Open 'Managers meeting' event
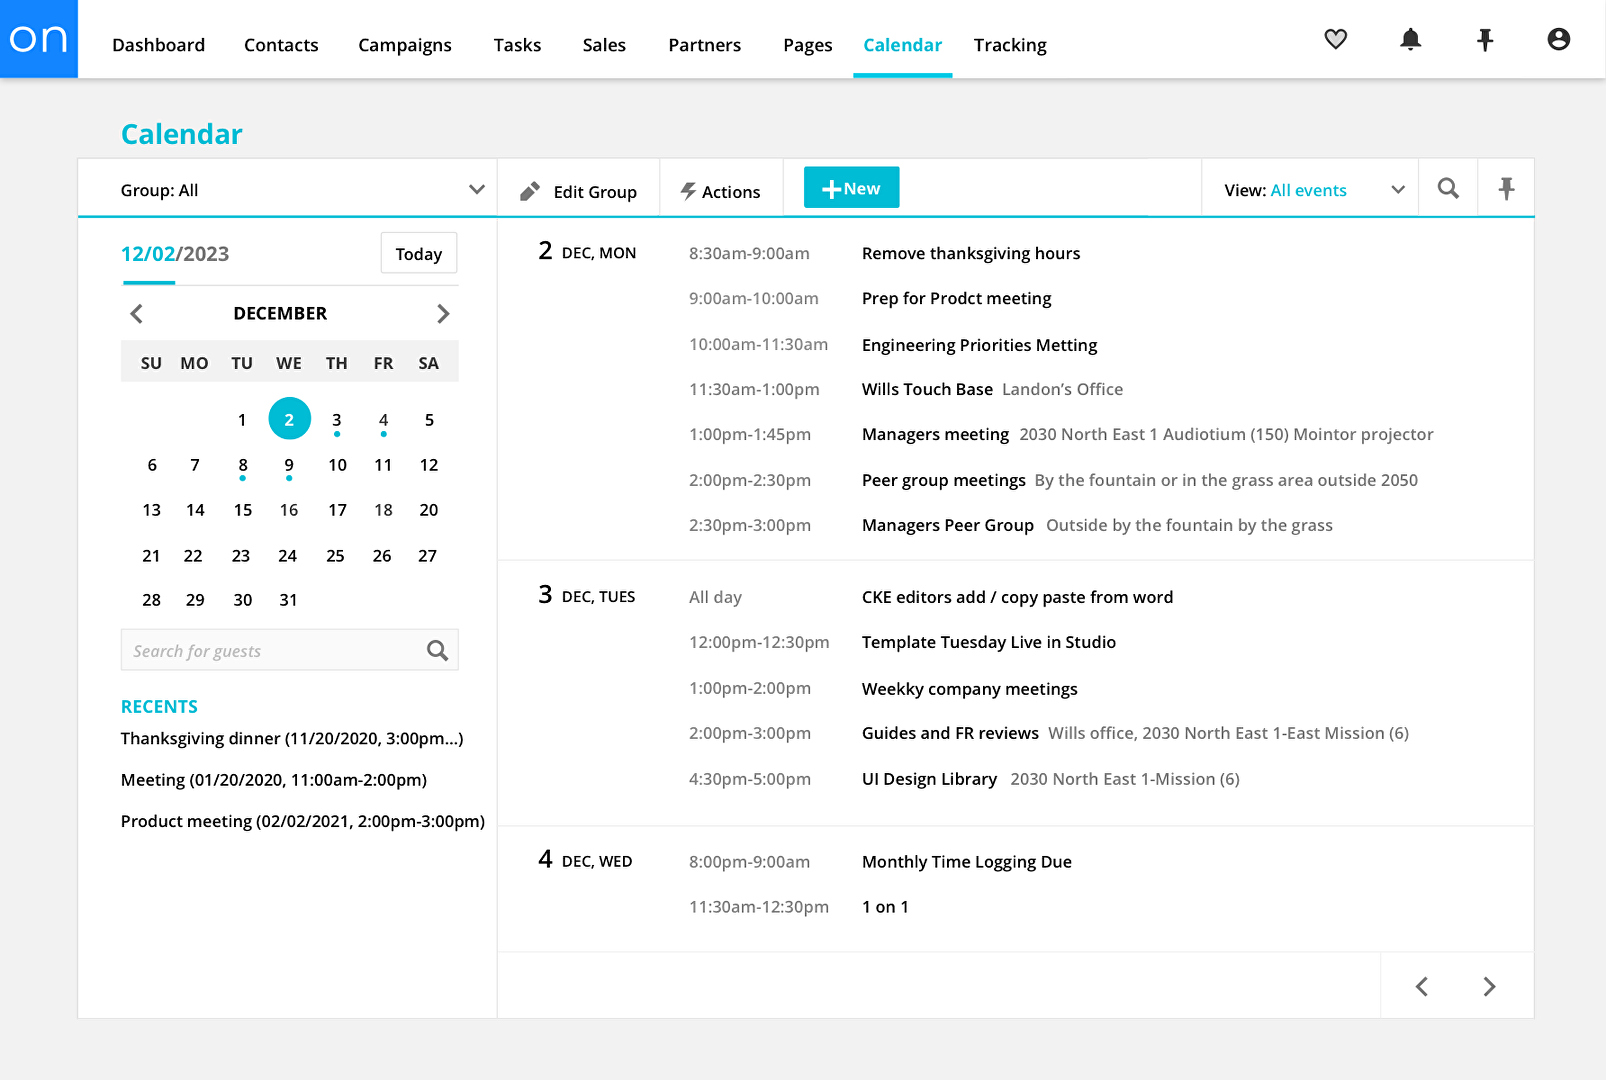1606x1080 pixels. click(x=935, y=435)
